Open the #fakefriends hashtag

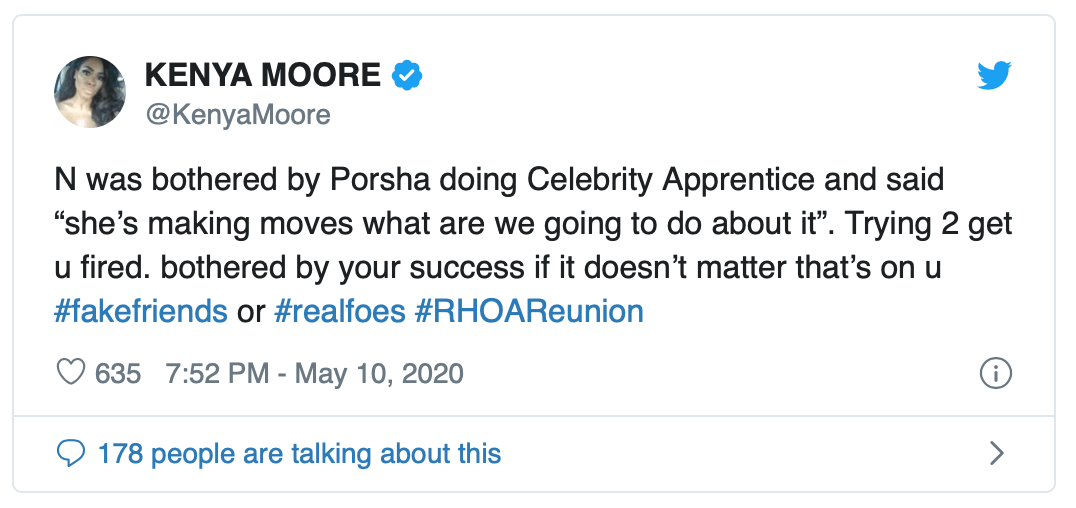[x=140, y=311]
